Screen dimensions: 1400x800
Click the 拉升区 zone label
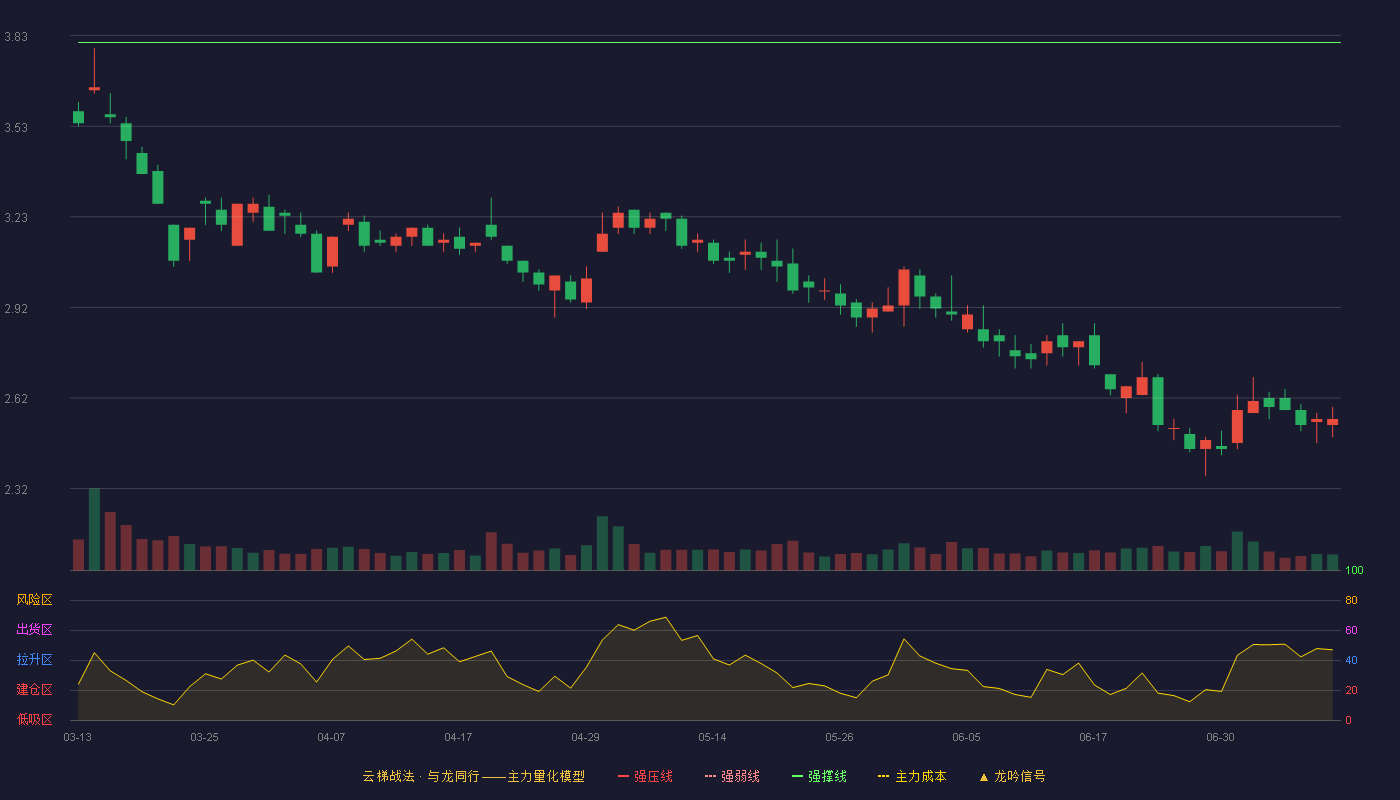[35, 660]
